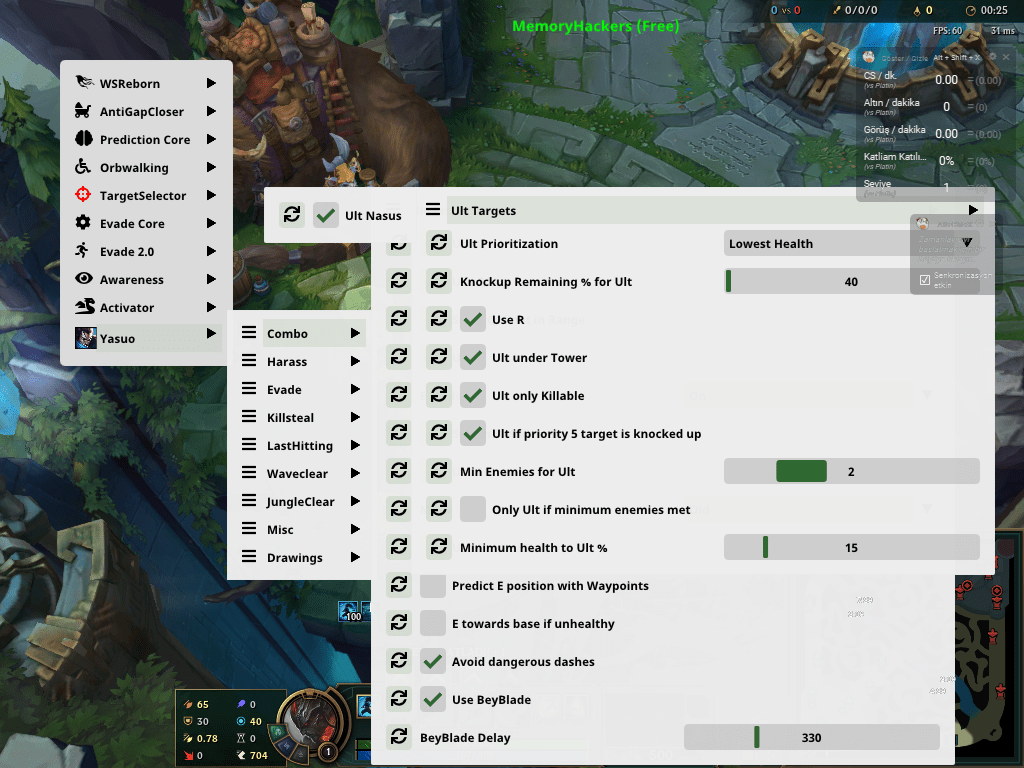Reset the Ult under Tower option

tap(439, 357)
